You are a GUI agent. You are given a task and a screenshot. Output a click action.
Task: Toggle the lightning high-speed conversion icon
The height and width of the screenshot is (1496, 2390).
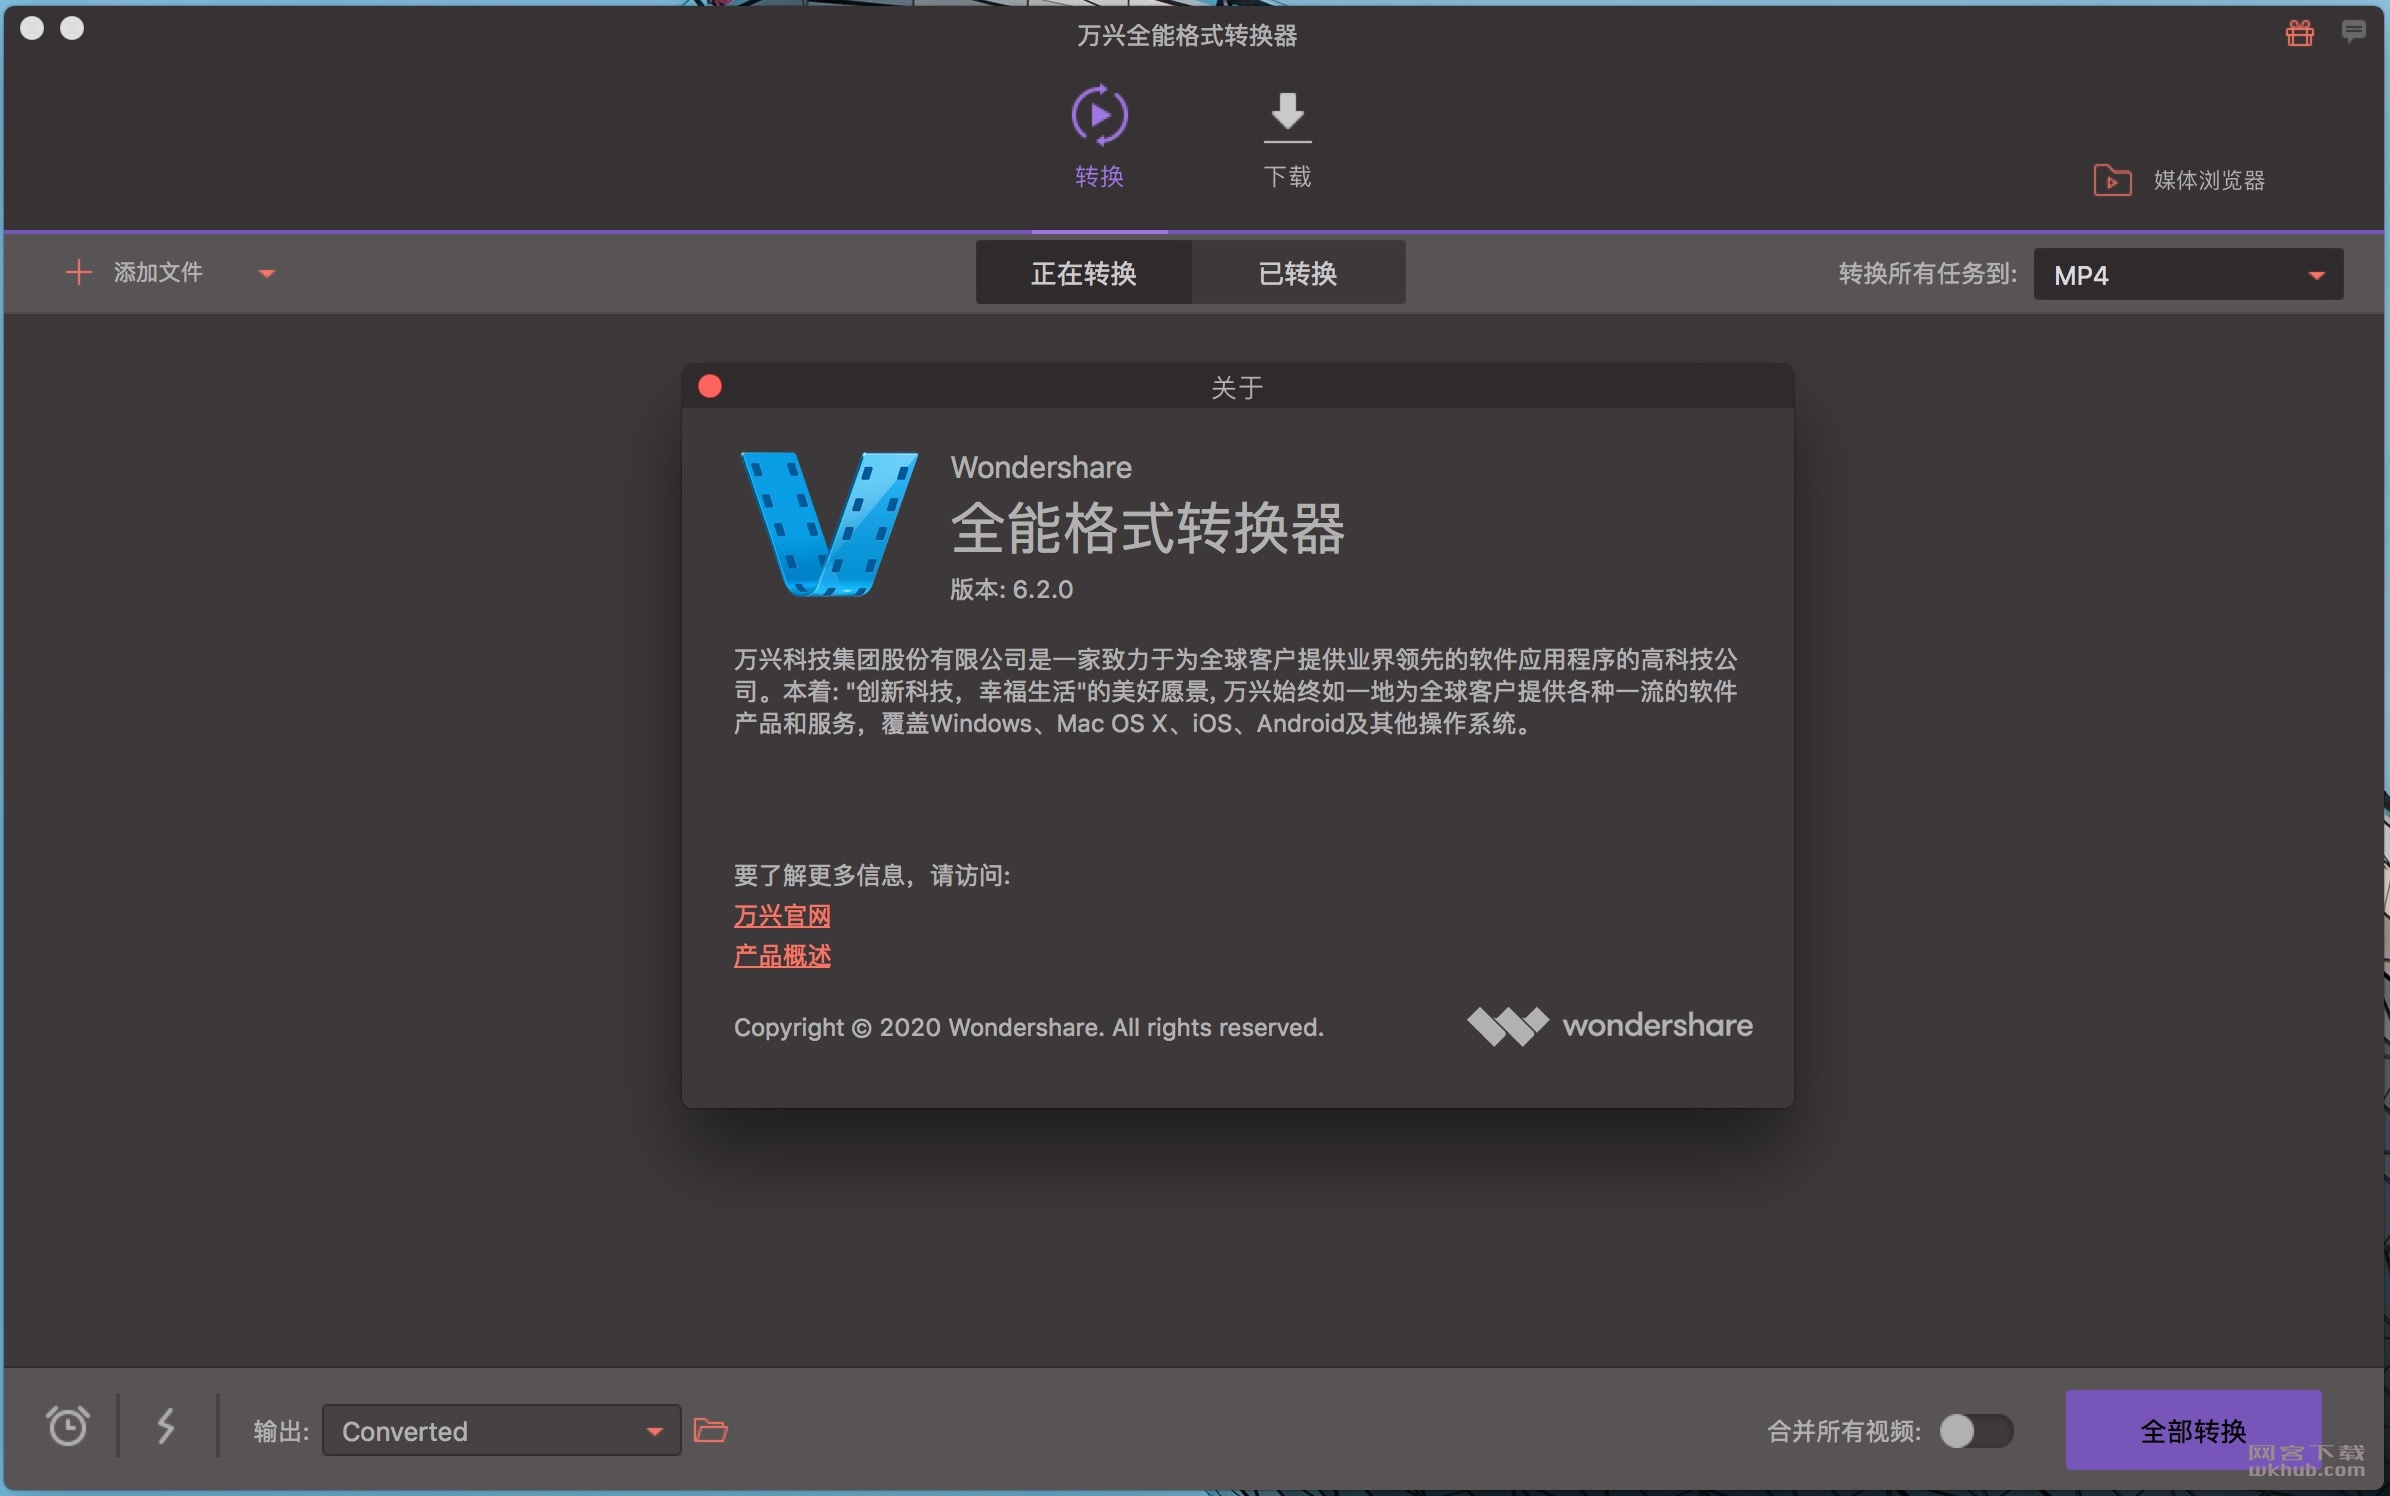click(166, 1426)
